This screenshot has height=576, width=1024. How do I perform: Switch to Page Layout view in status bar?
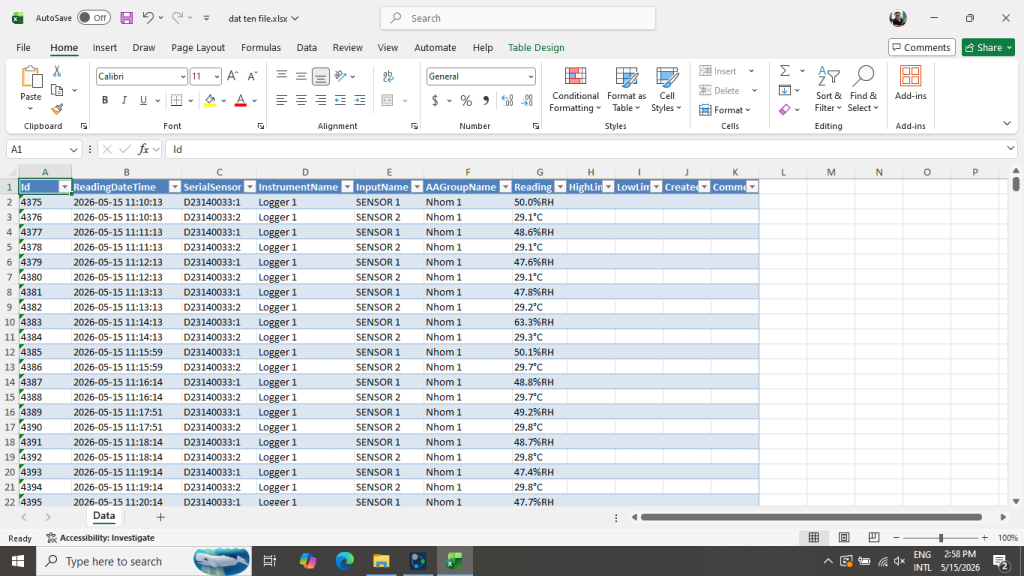844,537
